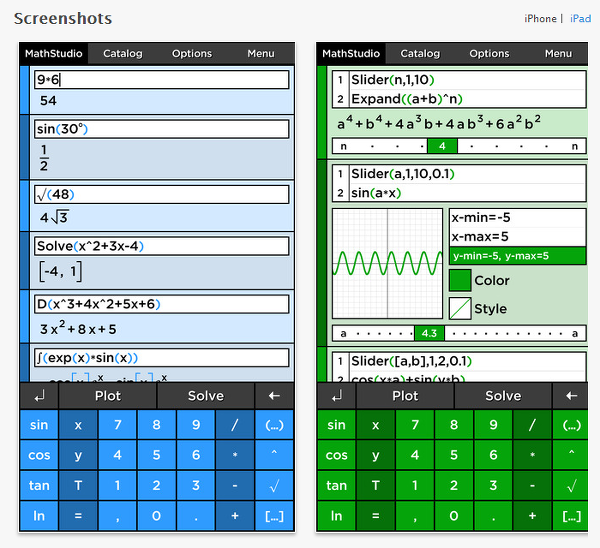The image size is (600, 548).
Task: Tap the caret power key on green keypad
Action: tap(571, 455)
